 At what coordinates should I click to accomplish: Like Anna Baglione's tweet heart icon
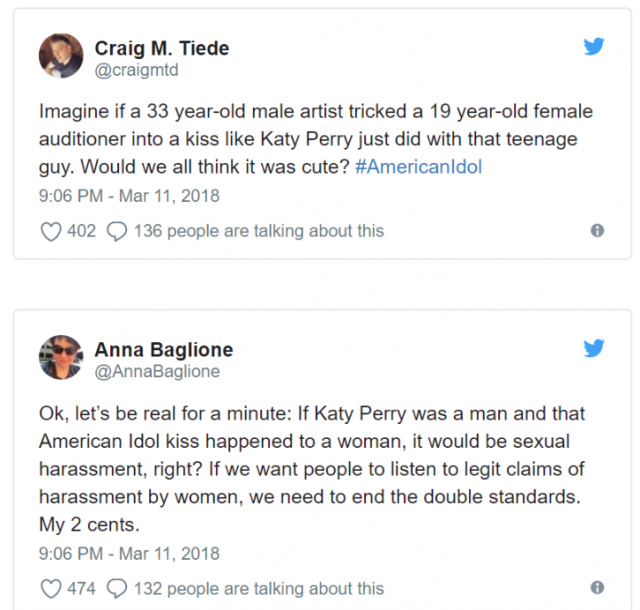[50, 588]
